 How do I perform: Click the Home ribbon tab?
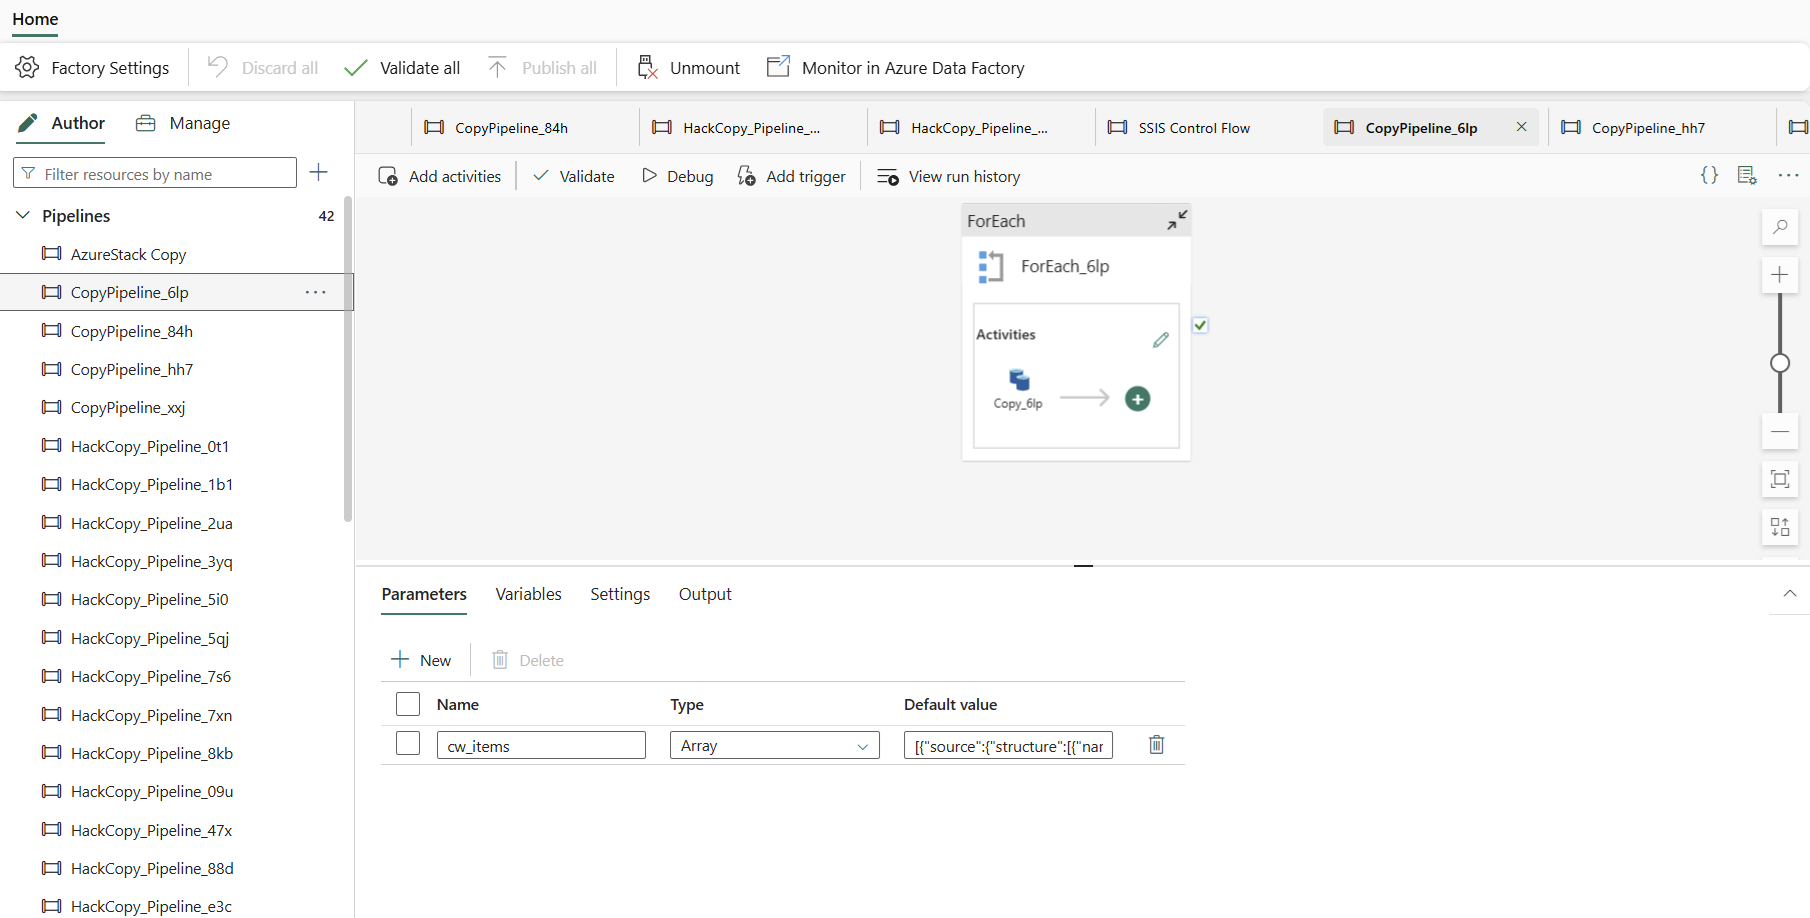click(35, 19)
